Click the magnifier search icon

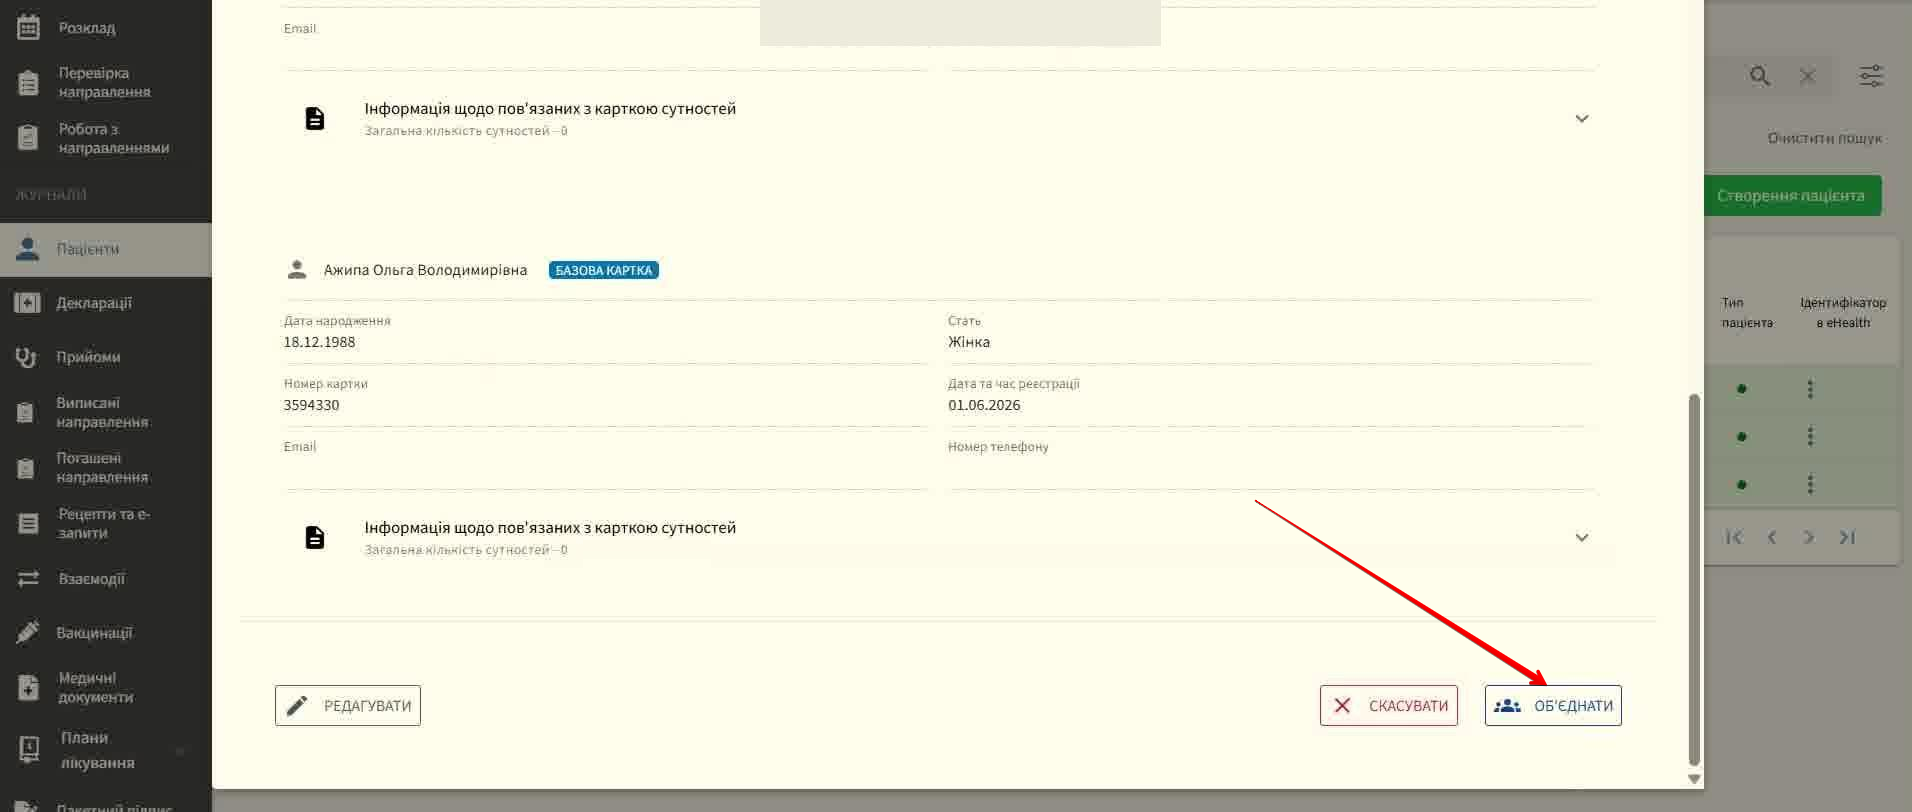(x=1760, y=76)
